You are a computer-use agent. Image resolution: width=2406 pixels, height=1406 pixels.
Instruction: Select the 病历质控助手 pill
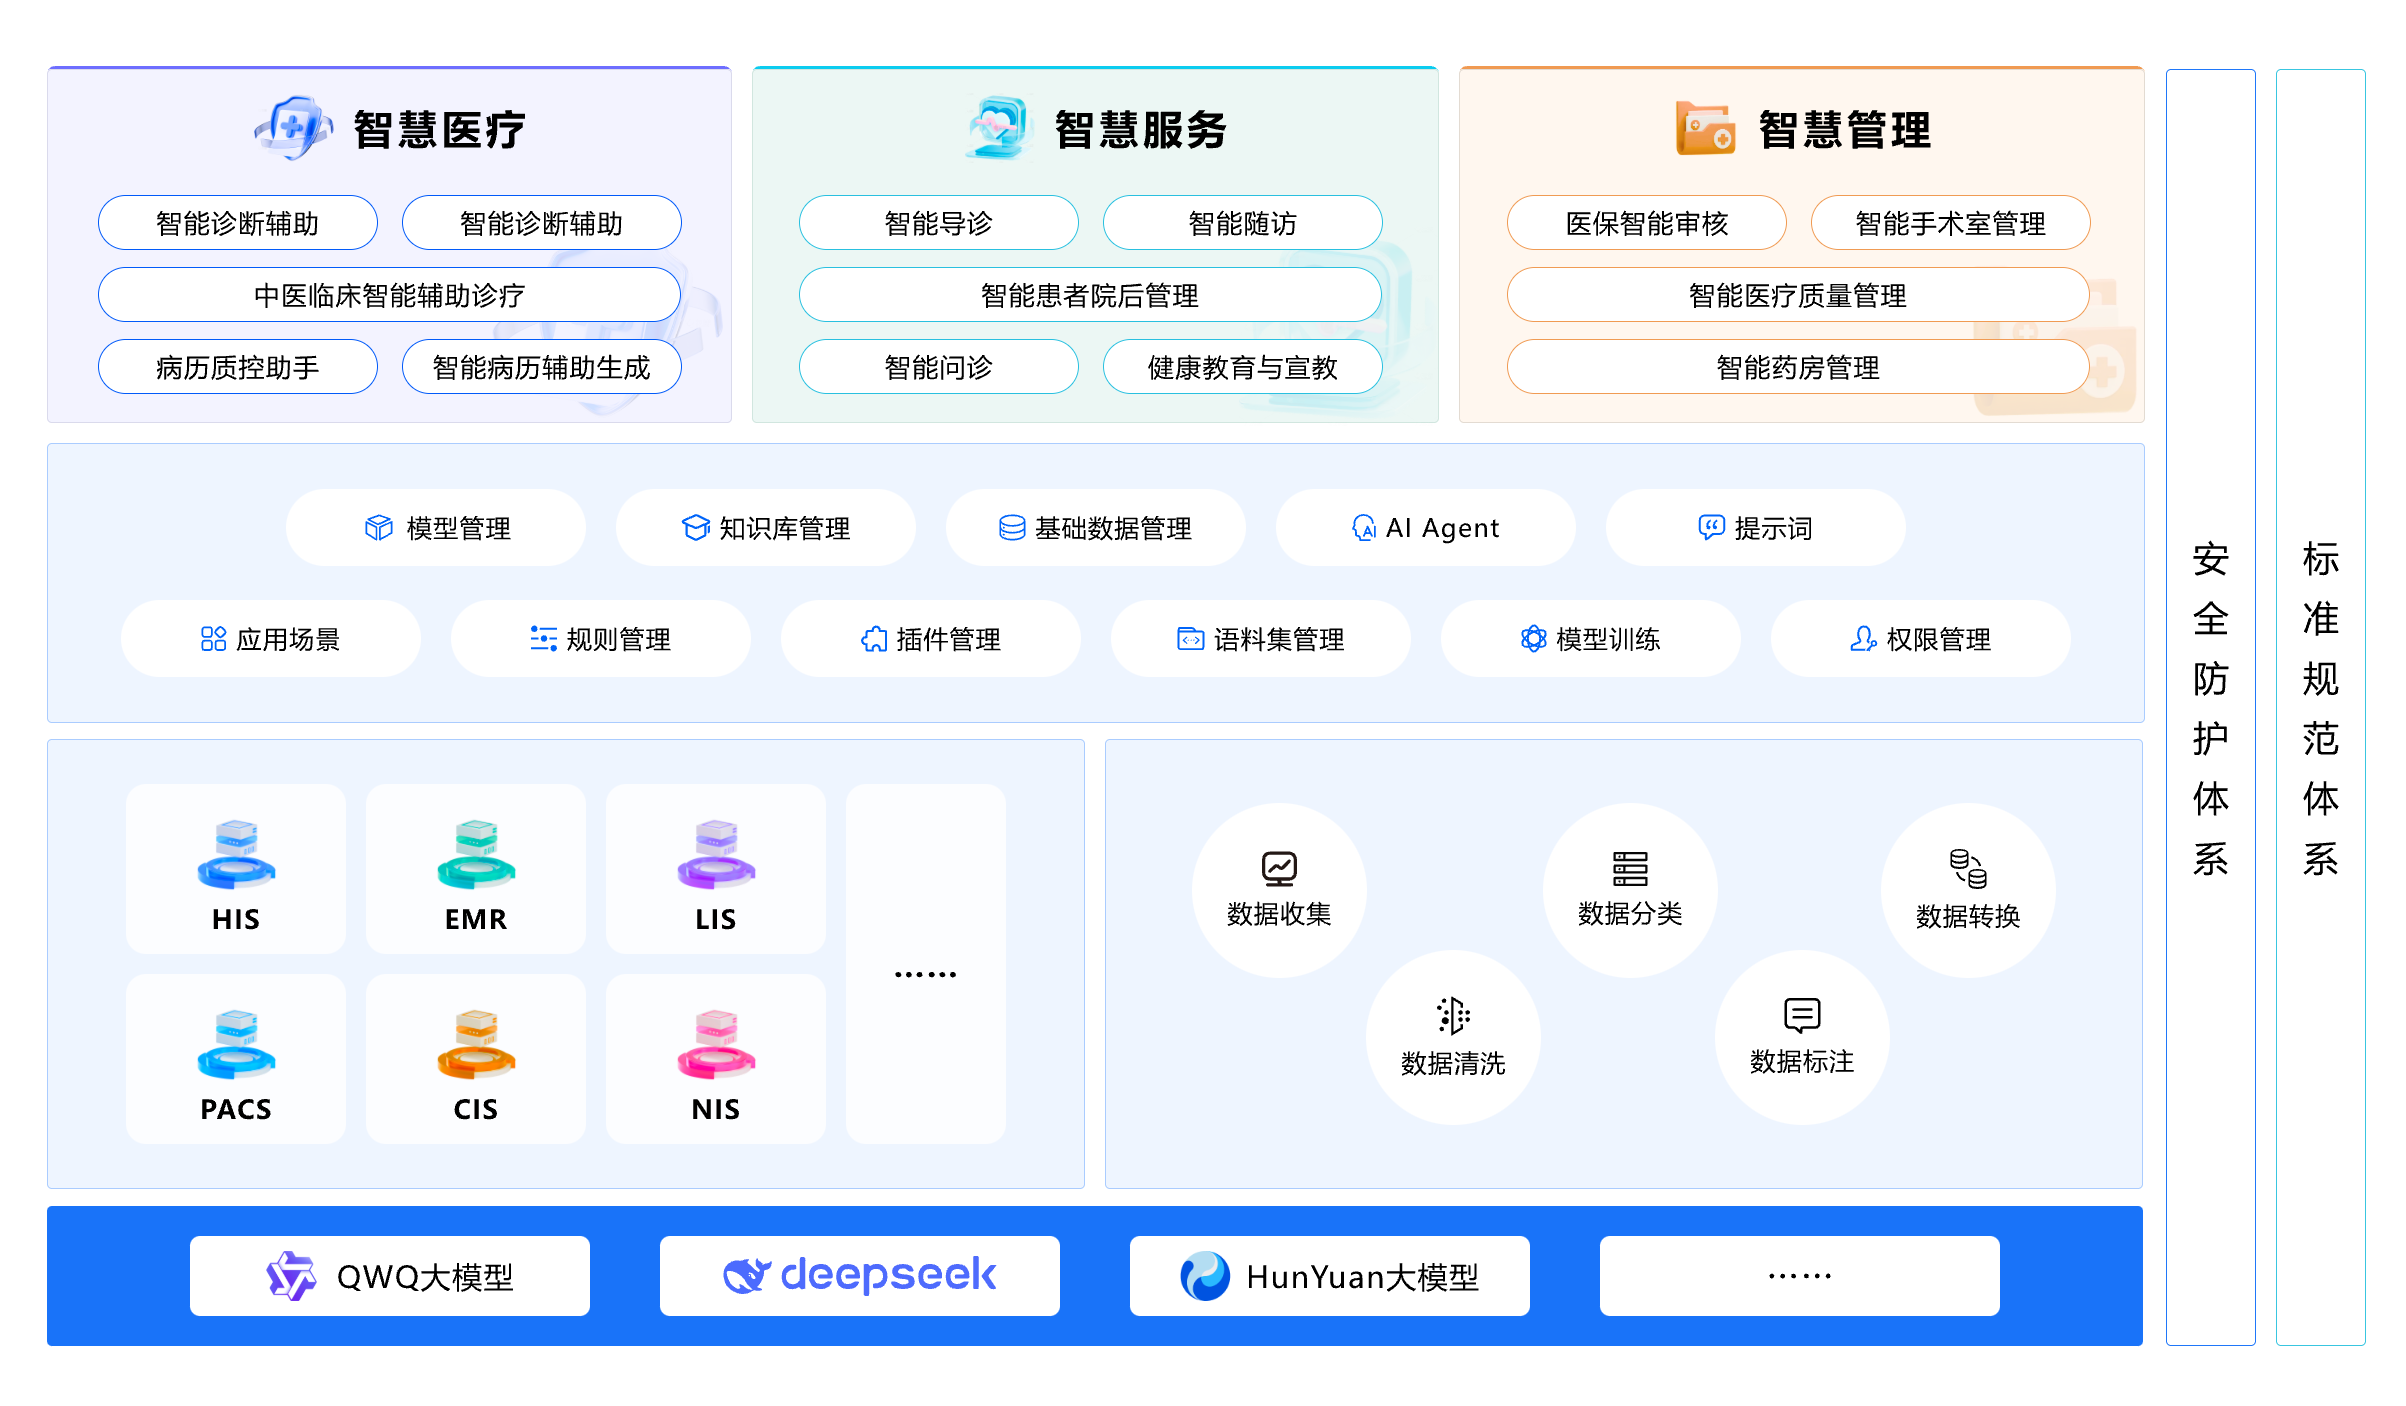(x=238, y=367)
